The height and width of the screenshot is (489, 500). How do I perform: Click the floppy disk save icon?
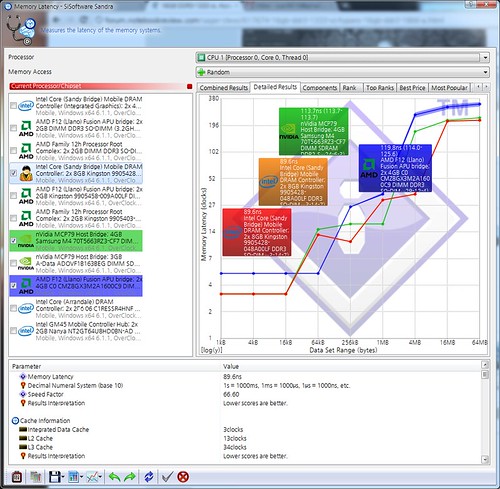(55, 477)
